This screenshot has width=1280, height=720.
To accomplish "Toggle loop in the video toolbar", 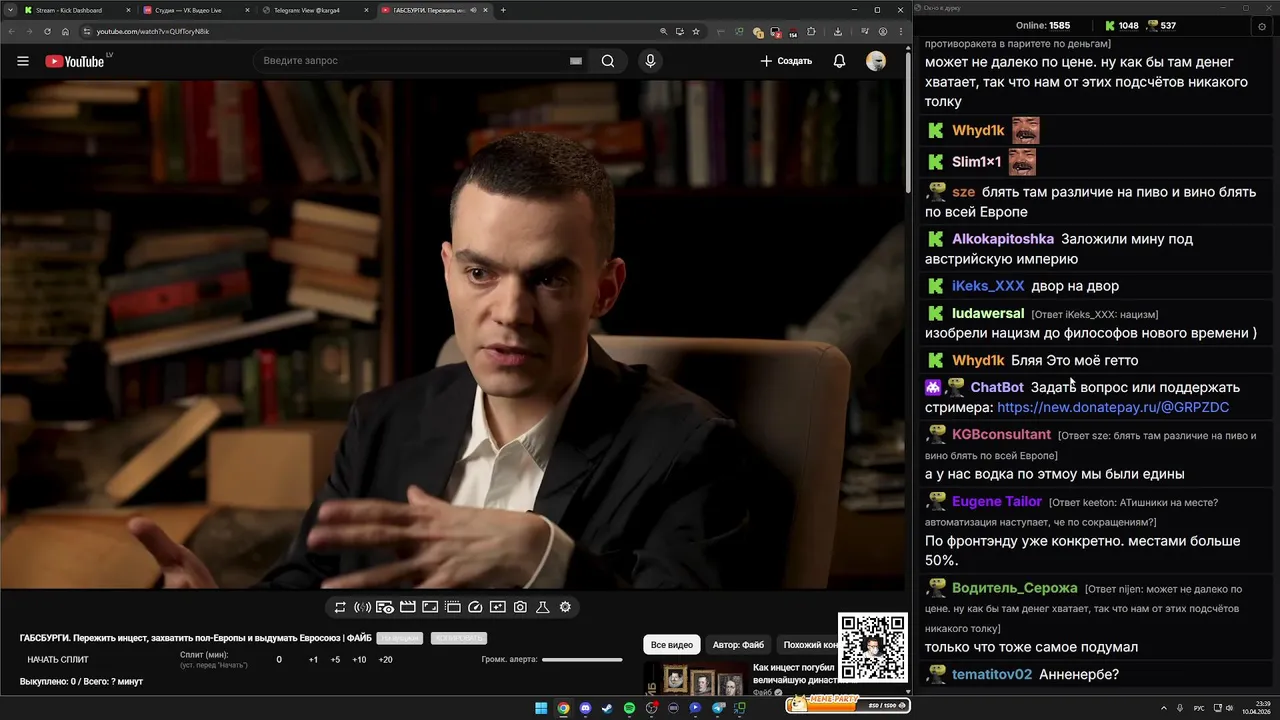I will pos(340,607).
